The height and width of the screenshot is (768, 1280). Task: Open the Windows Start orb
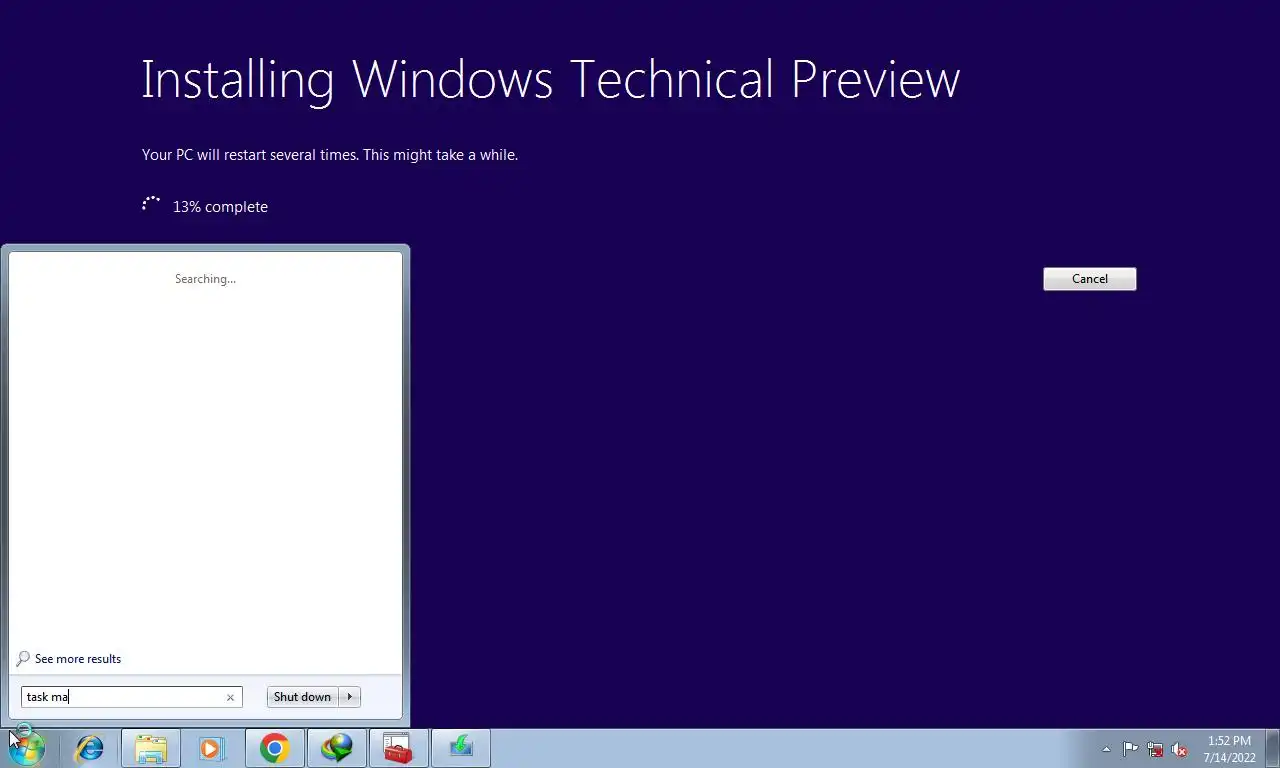pyautogui.click(x=26, y=747)
